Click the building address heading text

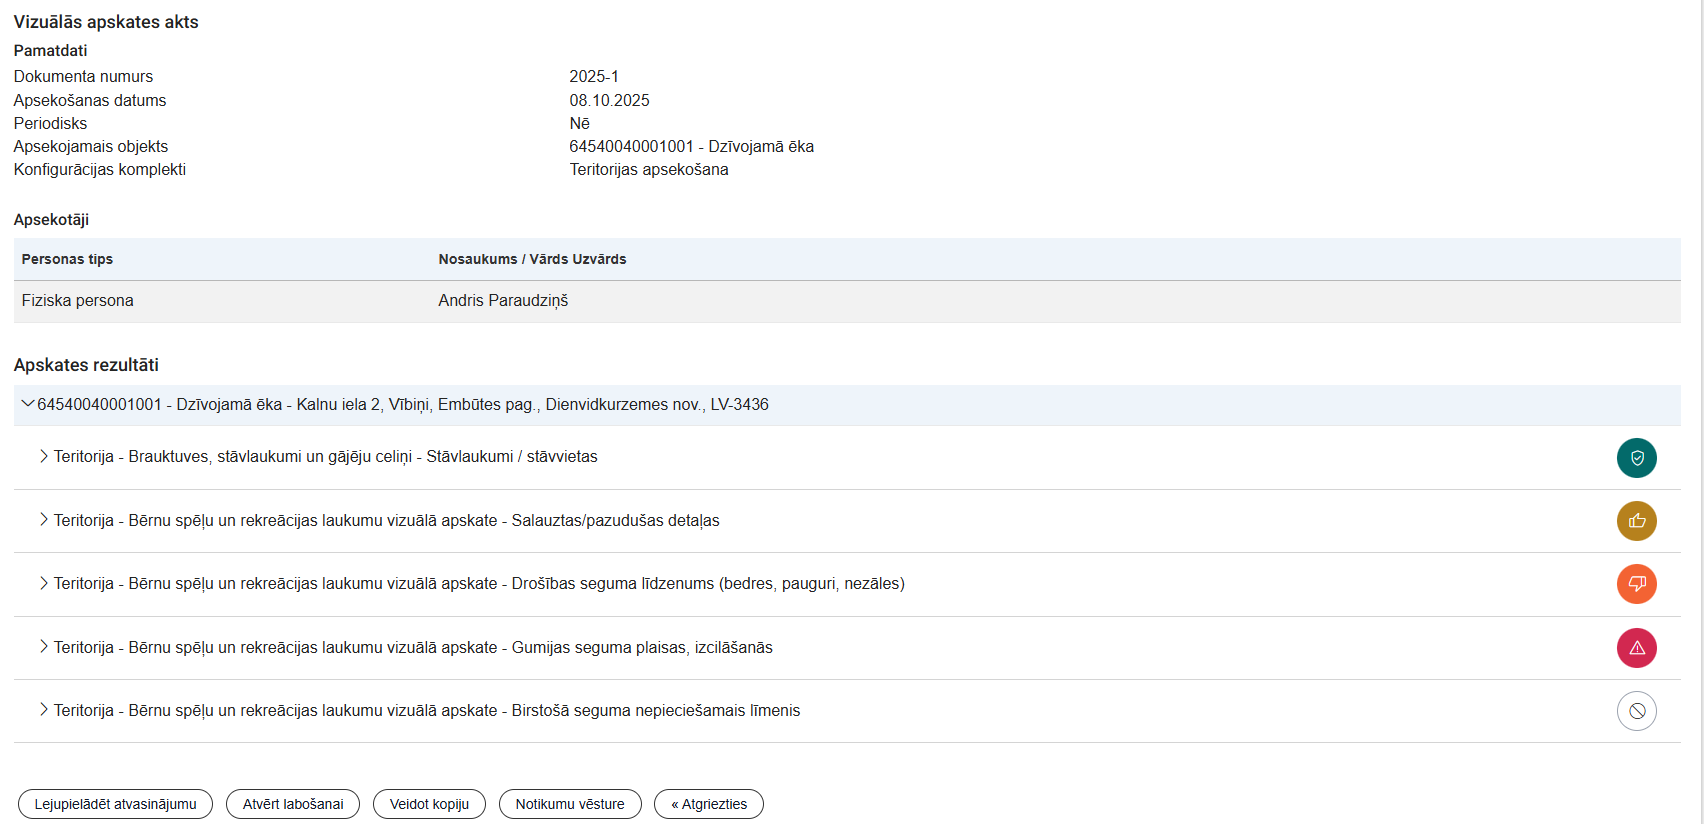[x=403, y=405]
